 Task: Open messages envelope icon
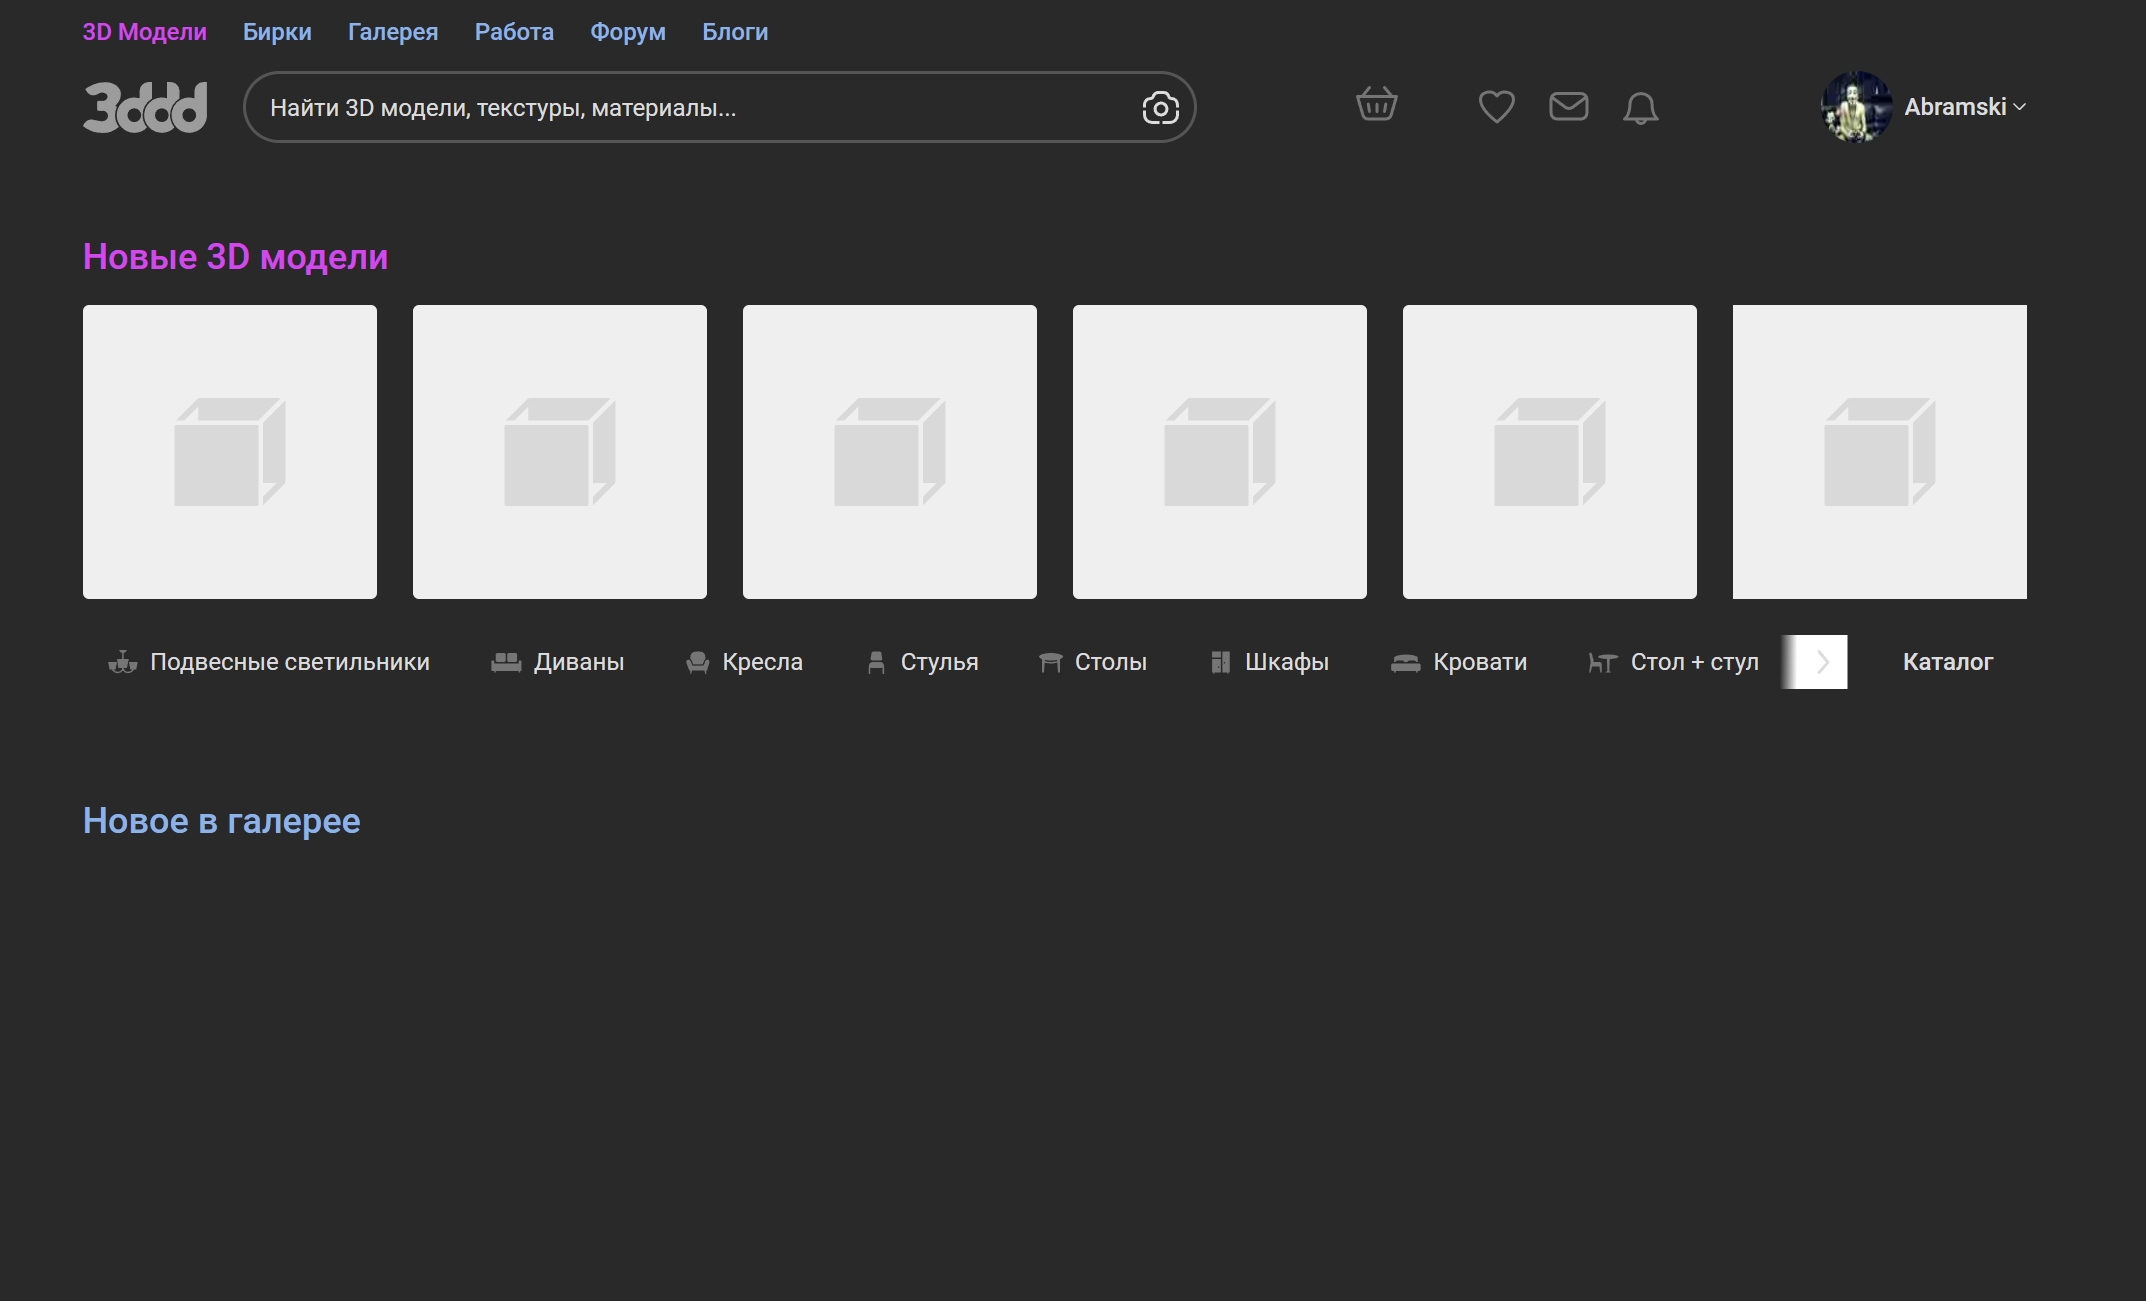[x=1568, y=106]
